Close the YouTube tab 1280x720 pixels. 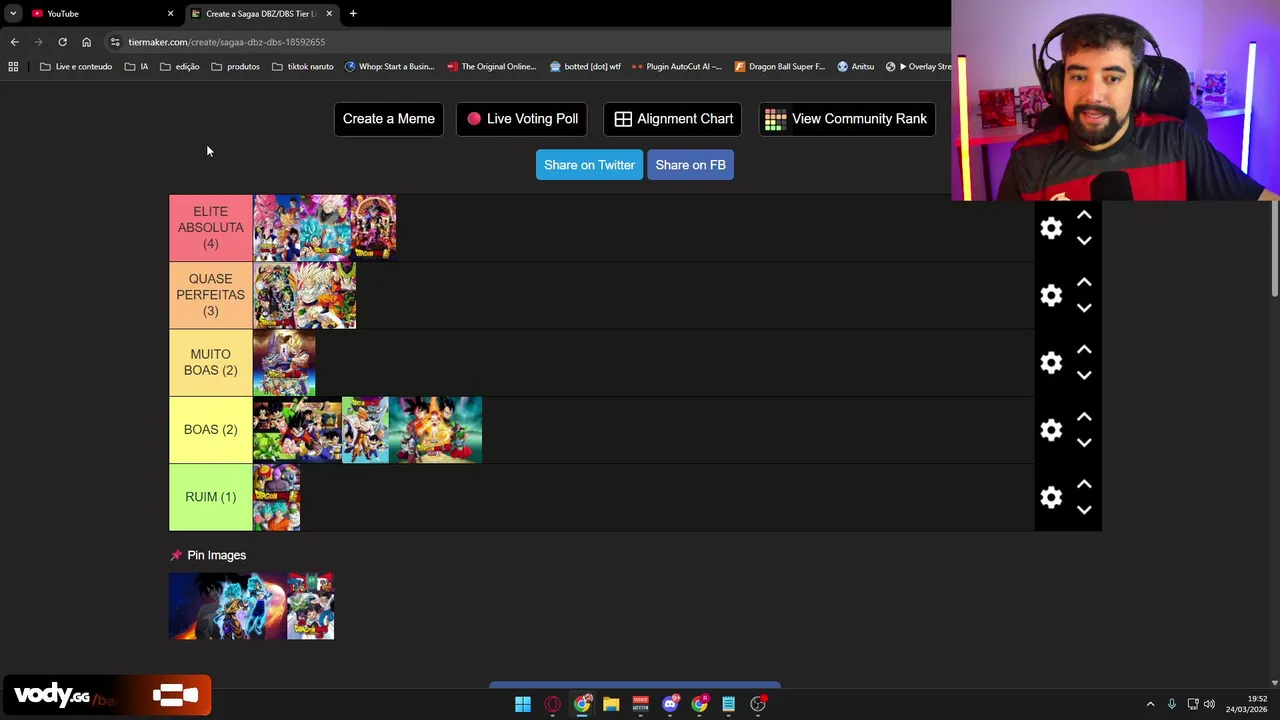coord(170,14)
